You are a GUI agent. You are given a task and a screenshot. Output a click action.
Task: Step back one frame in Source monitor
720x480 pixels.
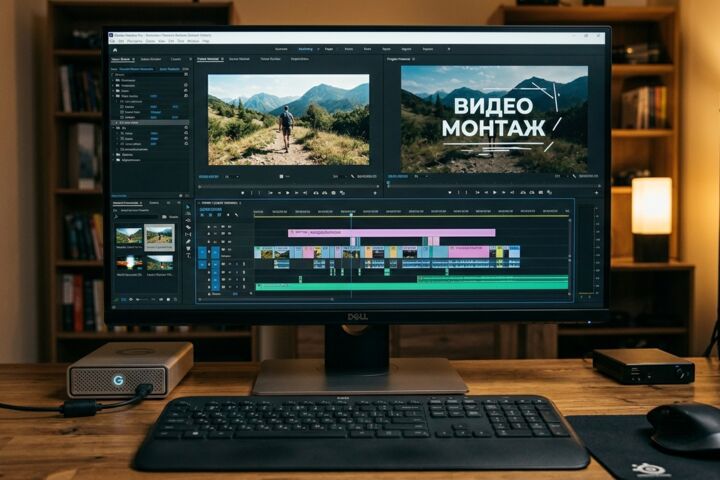pyautogui.click(x=279, y=193)
